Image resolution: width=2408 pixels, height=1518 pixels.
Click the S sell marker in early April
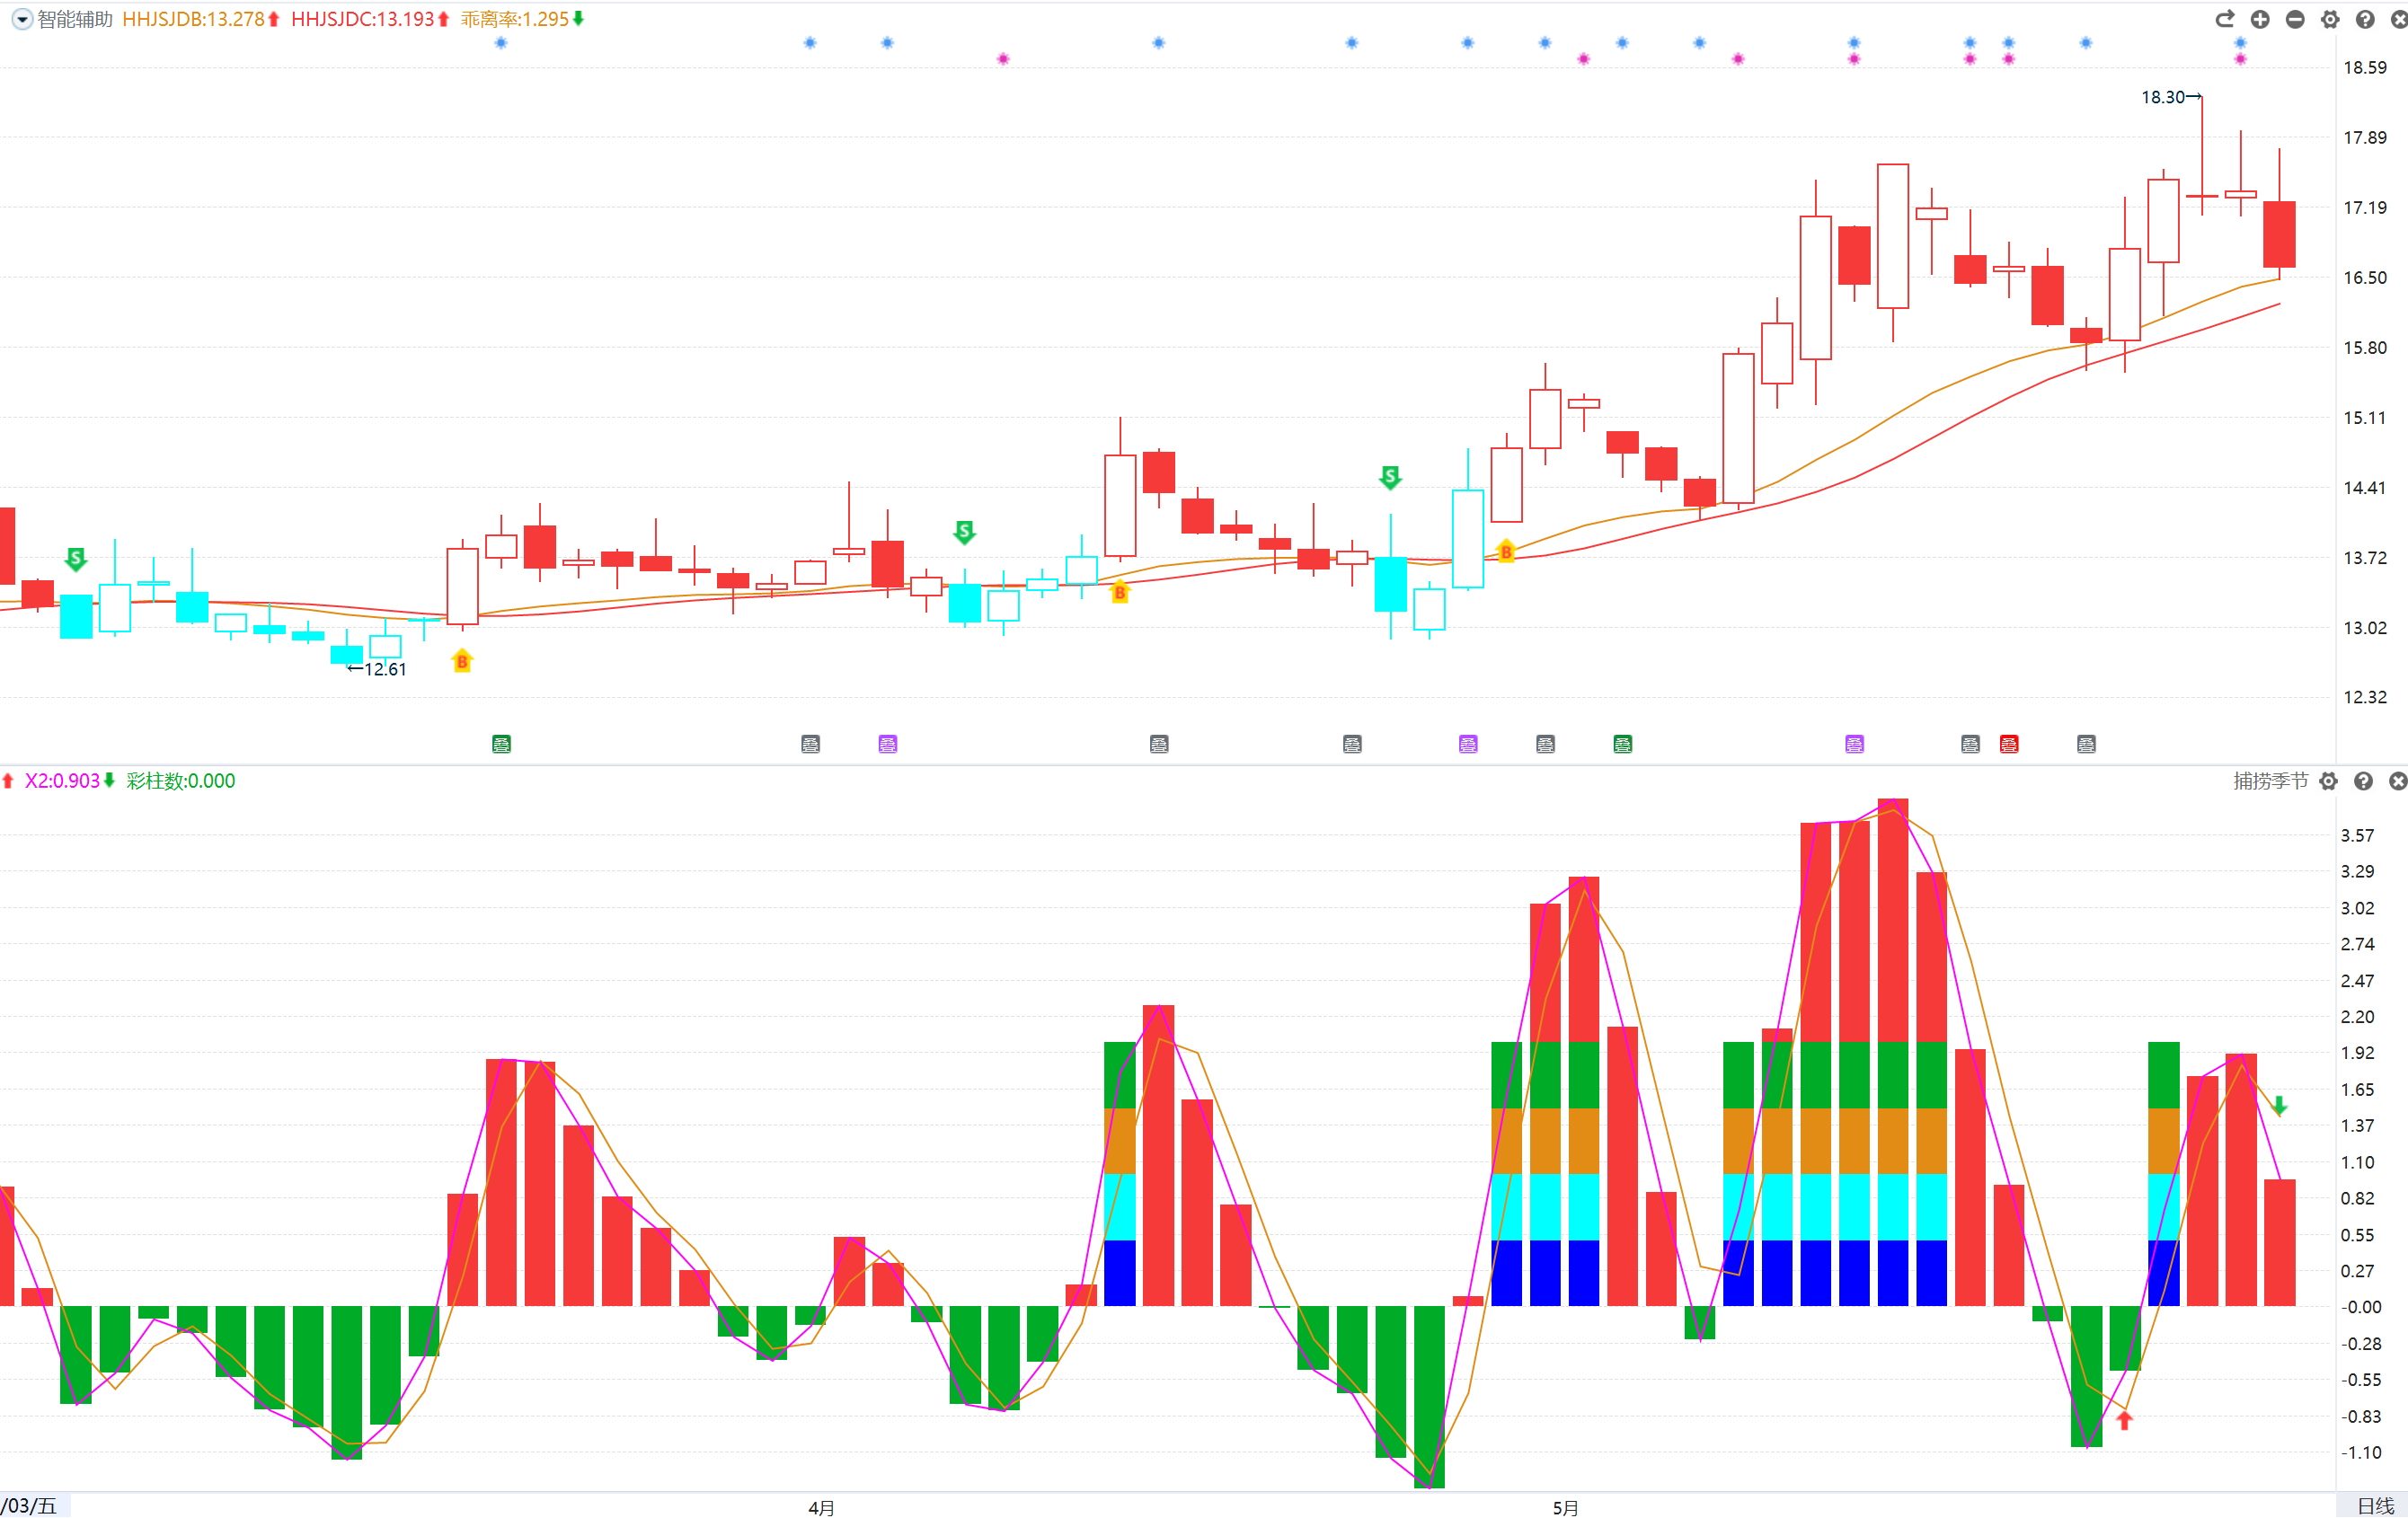click(965, 532)
